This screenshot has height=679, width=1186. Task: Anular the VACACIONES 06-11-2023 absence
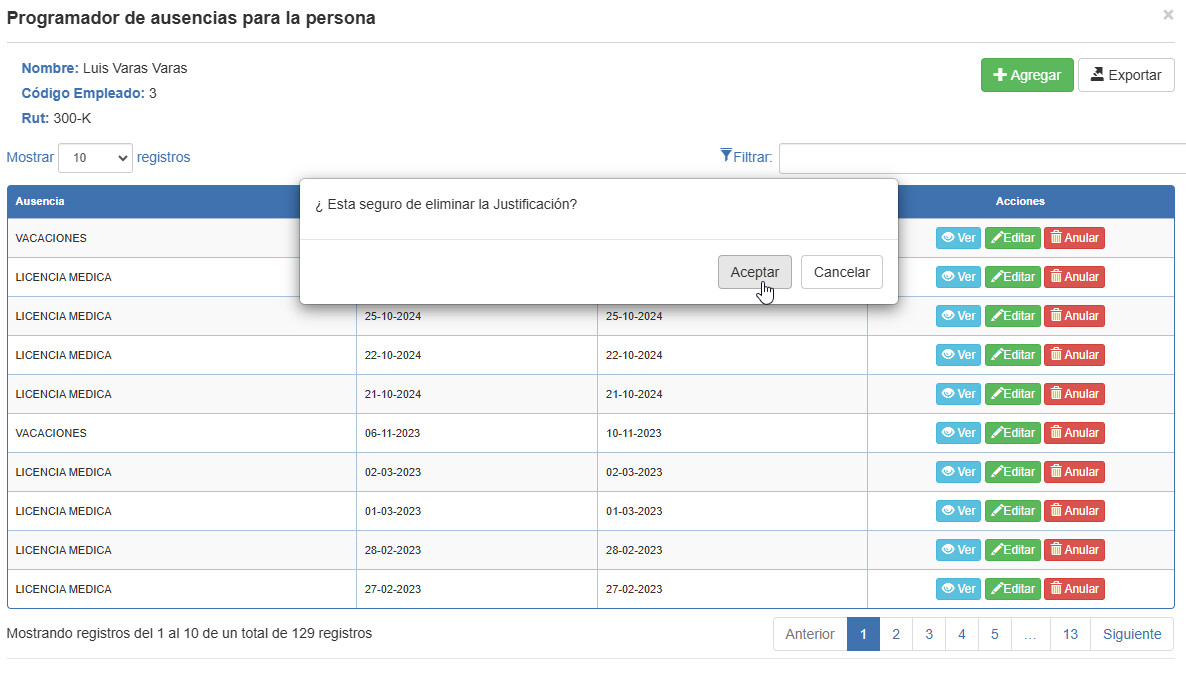coord(1074,433)
